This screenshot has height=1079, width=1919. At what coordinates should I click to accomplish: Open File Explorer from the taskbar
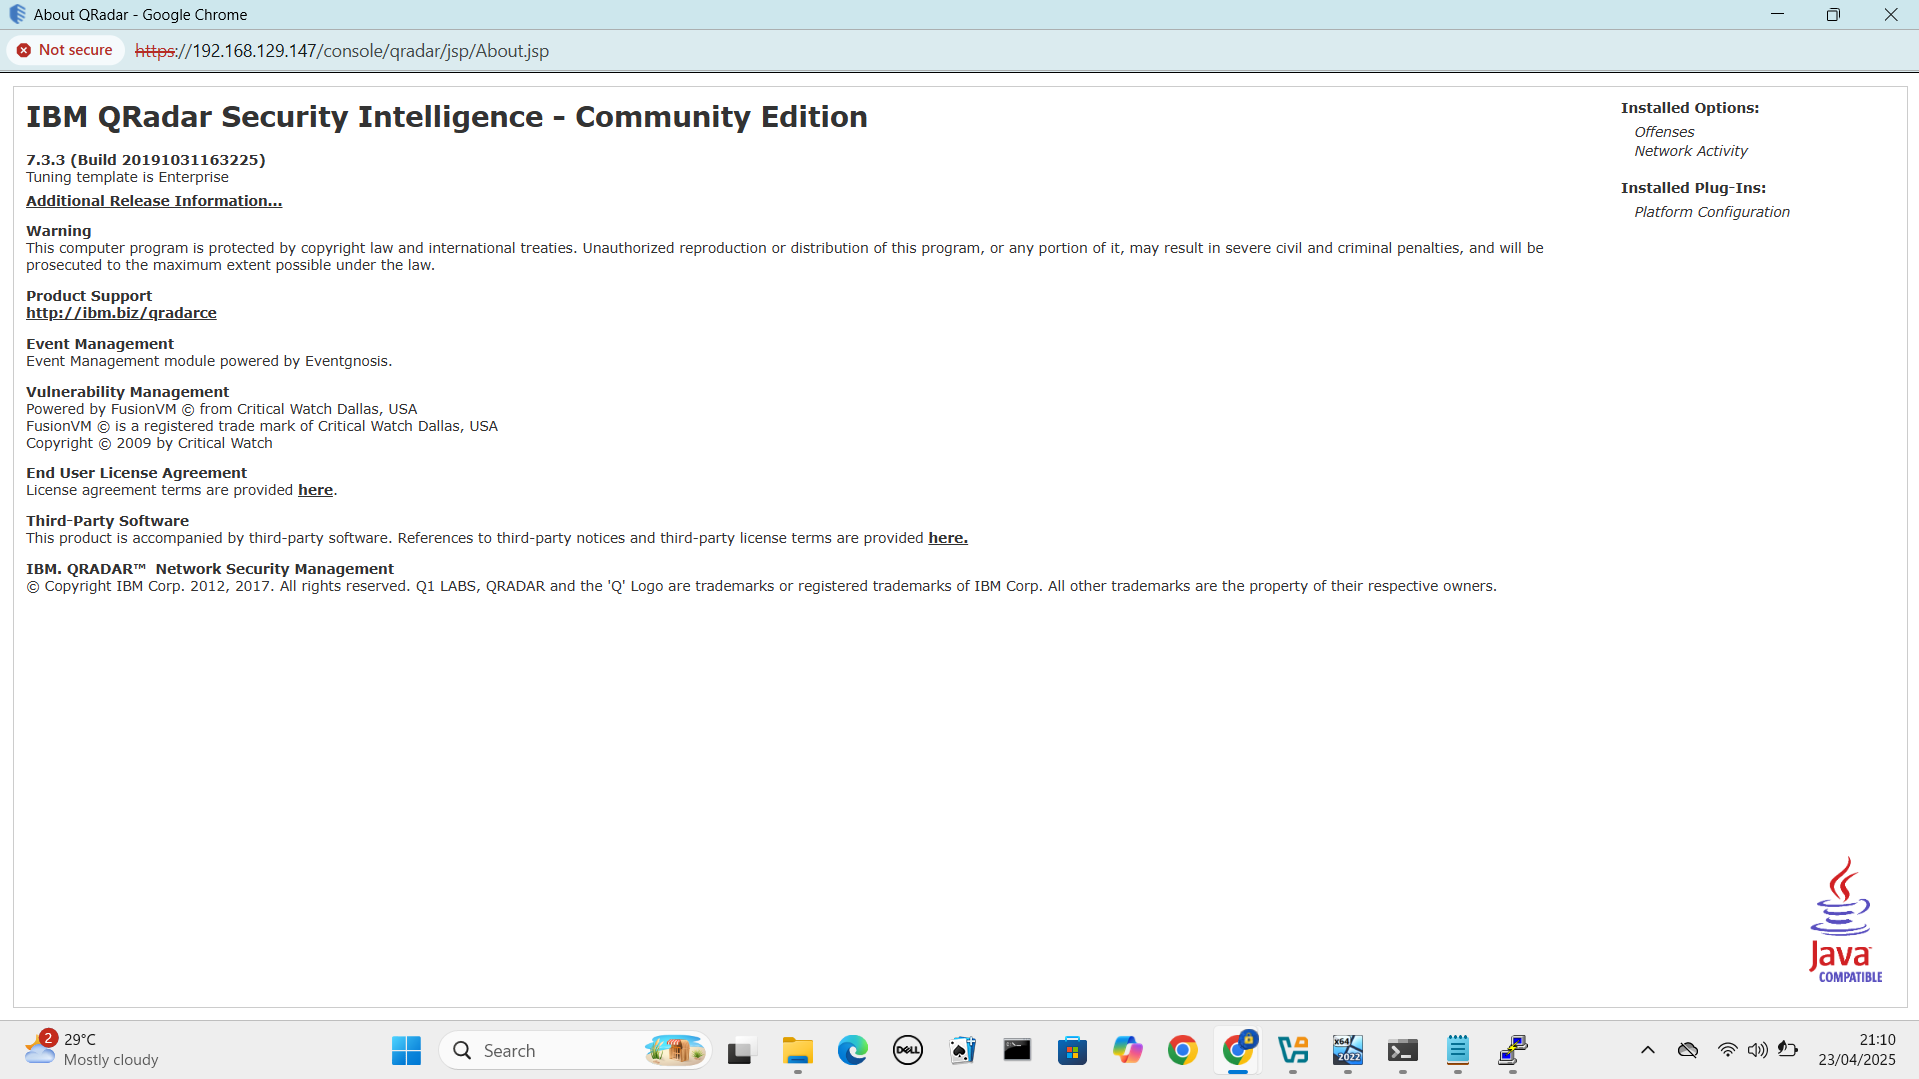pyautogui.click(x=797, y=1050)
